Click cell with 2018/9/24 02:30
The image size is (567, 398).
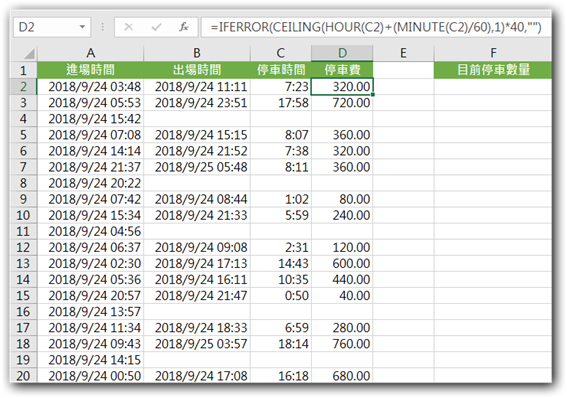(x=90, y=263)
